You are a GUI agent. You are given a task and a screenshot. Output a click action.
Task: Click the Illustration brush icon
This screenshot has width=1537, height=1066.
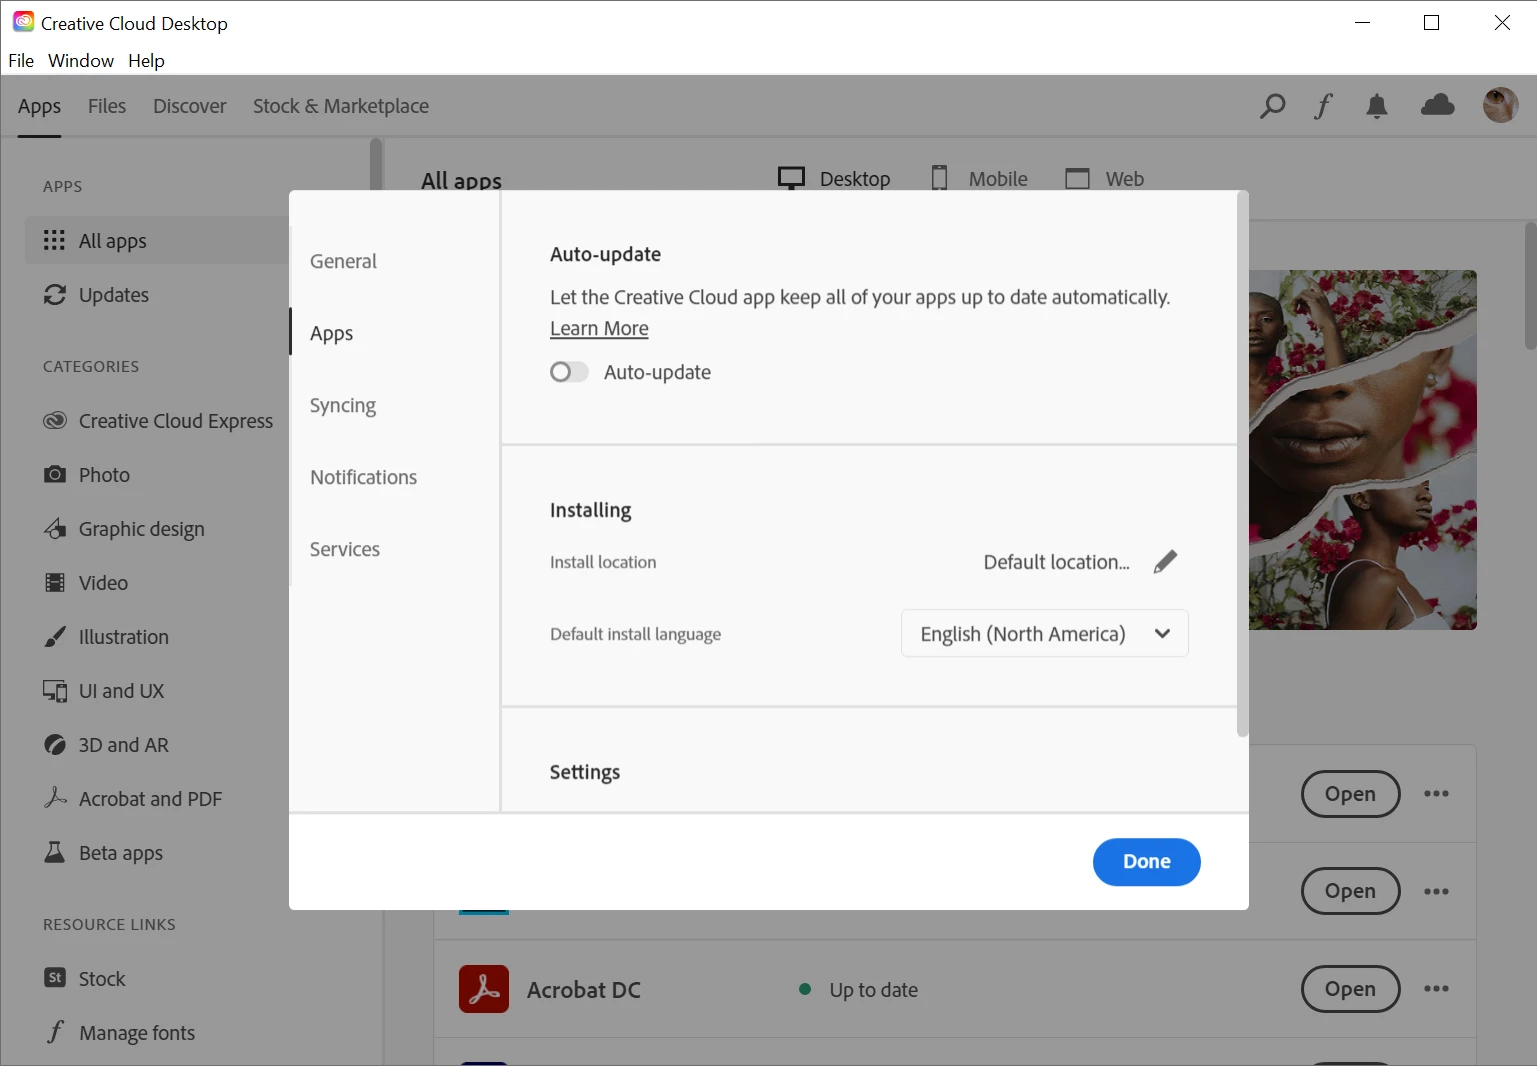tap(55, 636)
